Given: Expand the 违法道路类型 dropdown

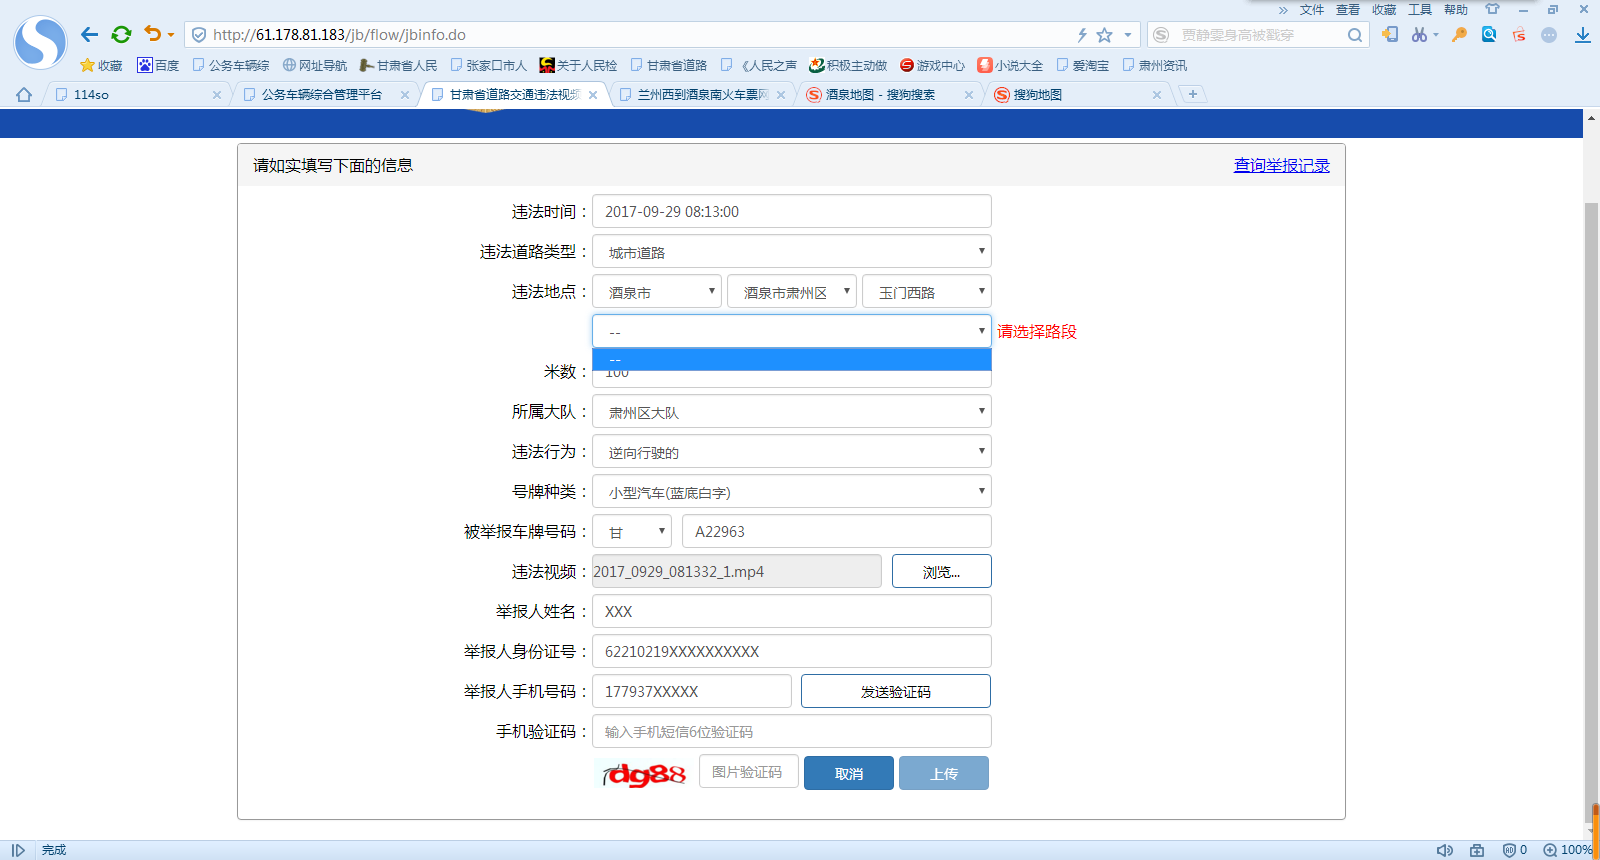Looking at the screenshot, I should click(791, 252).
